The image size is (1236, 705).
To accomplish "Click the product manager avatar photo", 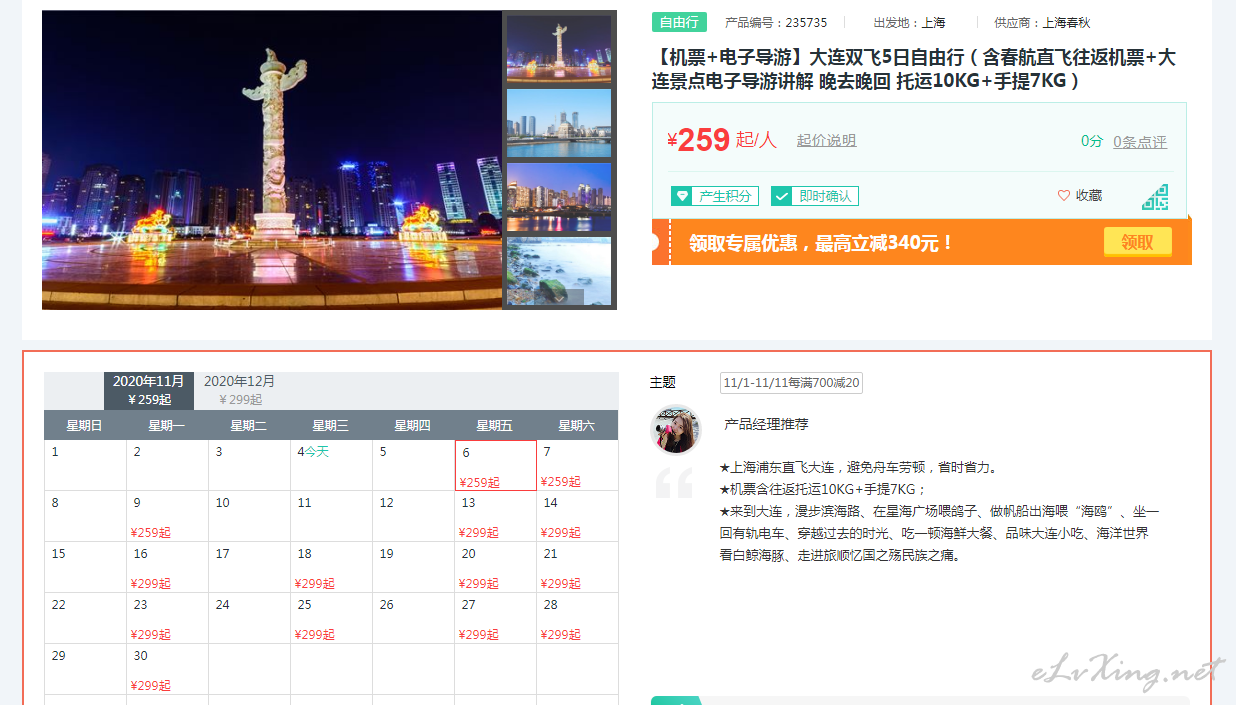I will [675, 429].
